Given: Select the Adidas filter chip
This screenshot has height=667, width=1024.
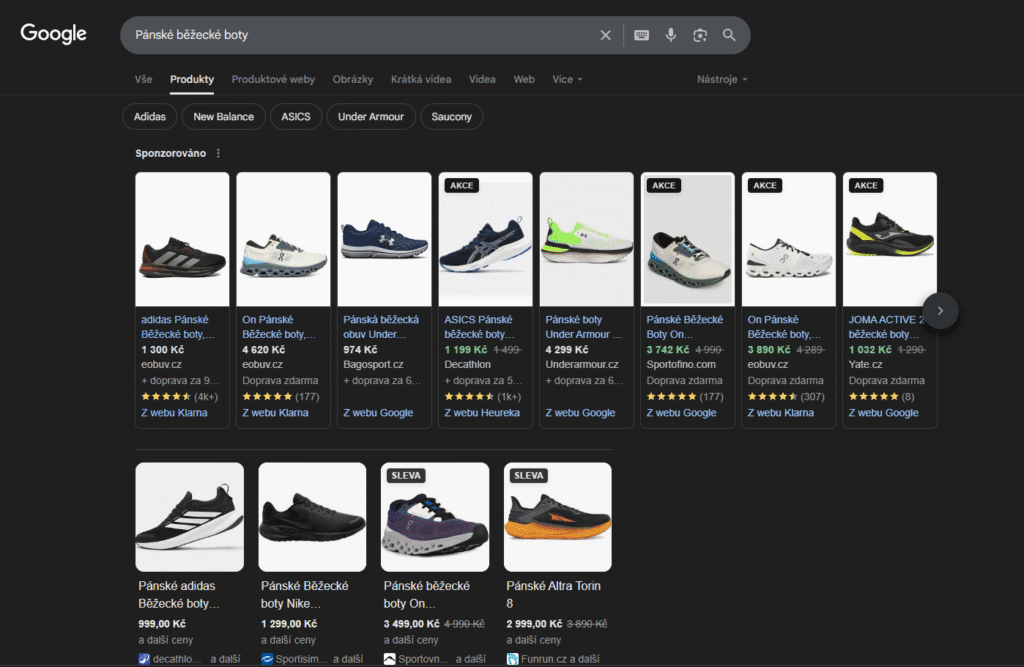Looking at the screenshot, I should pyautogui.click(x=150, y=117).
